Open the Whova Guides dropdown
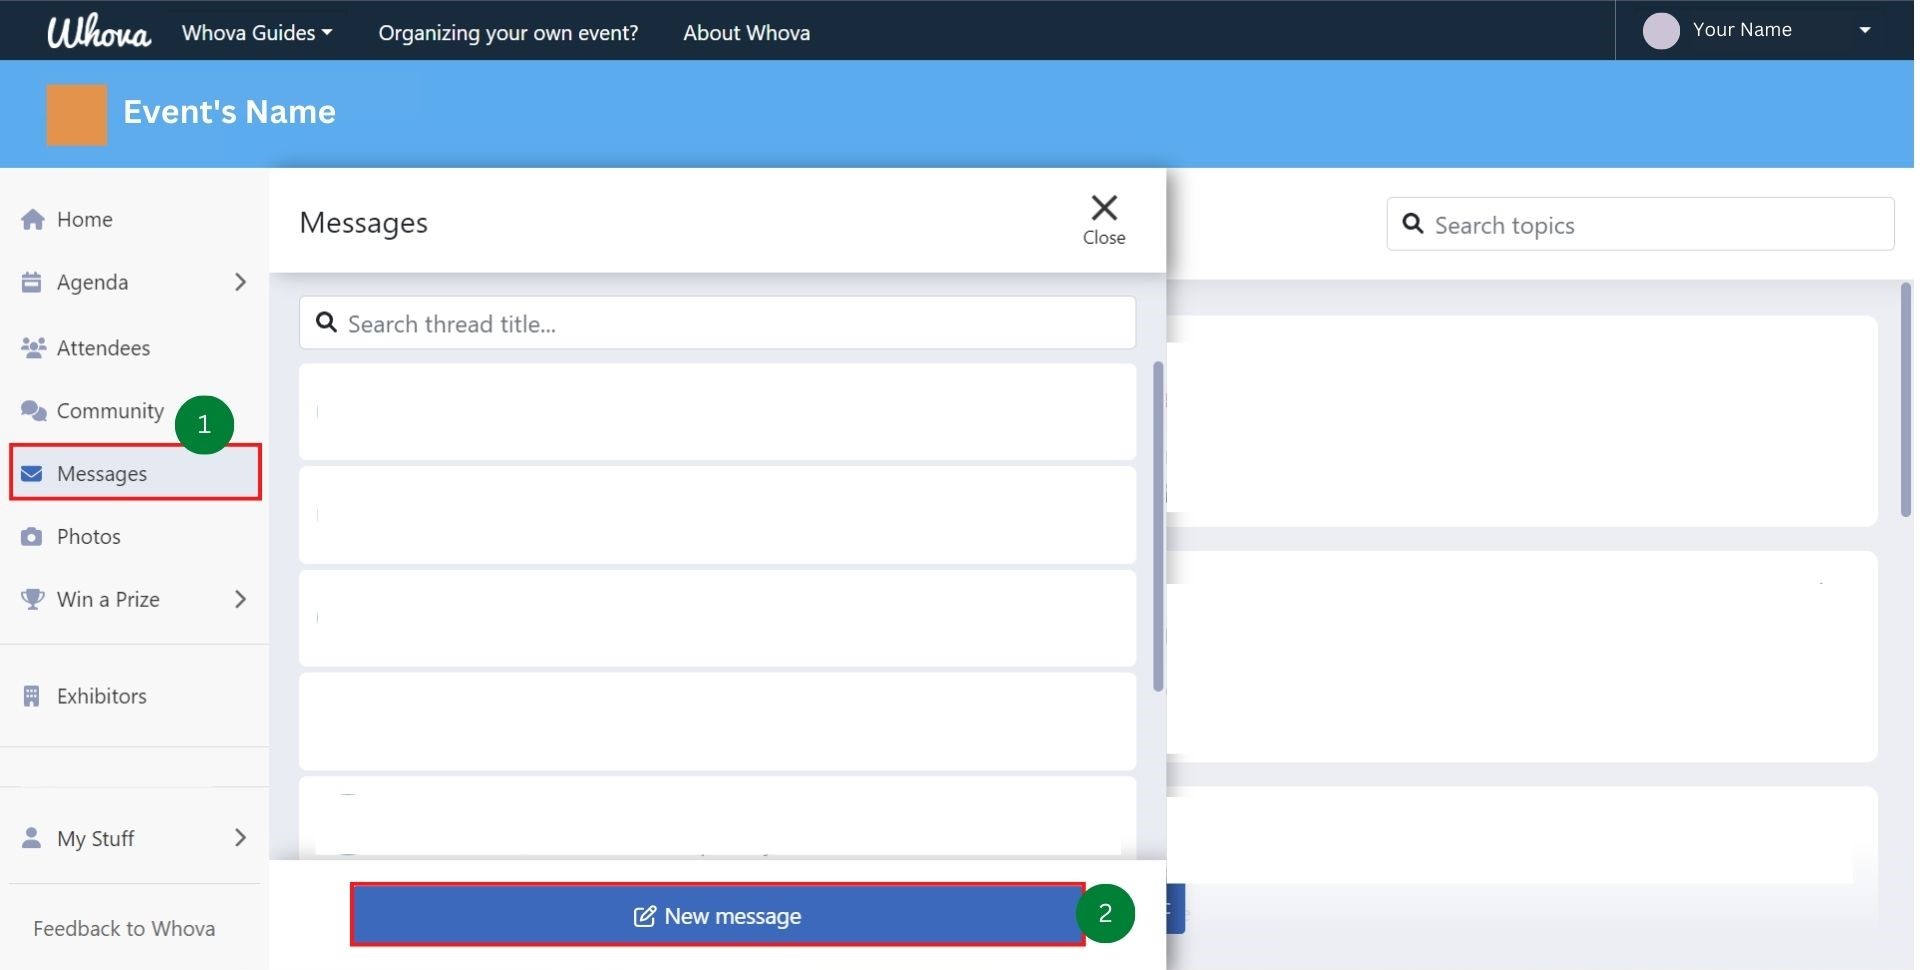This screenshot has width=1920, height=970. point(257,32)
